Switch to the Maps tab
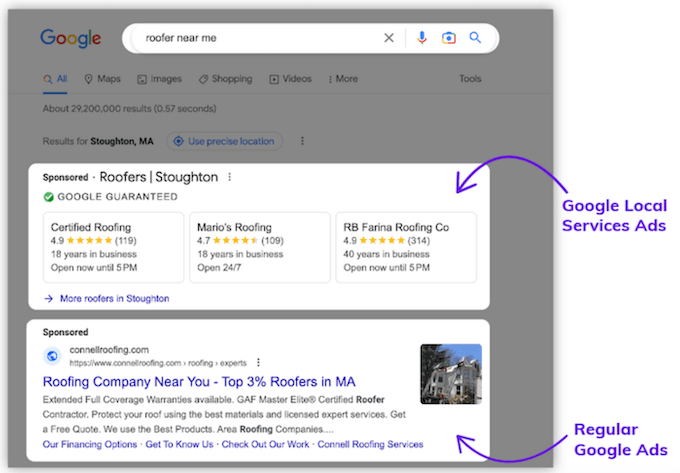The height and width of the screenshot is (473, 680). (x=102, y=79)
